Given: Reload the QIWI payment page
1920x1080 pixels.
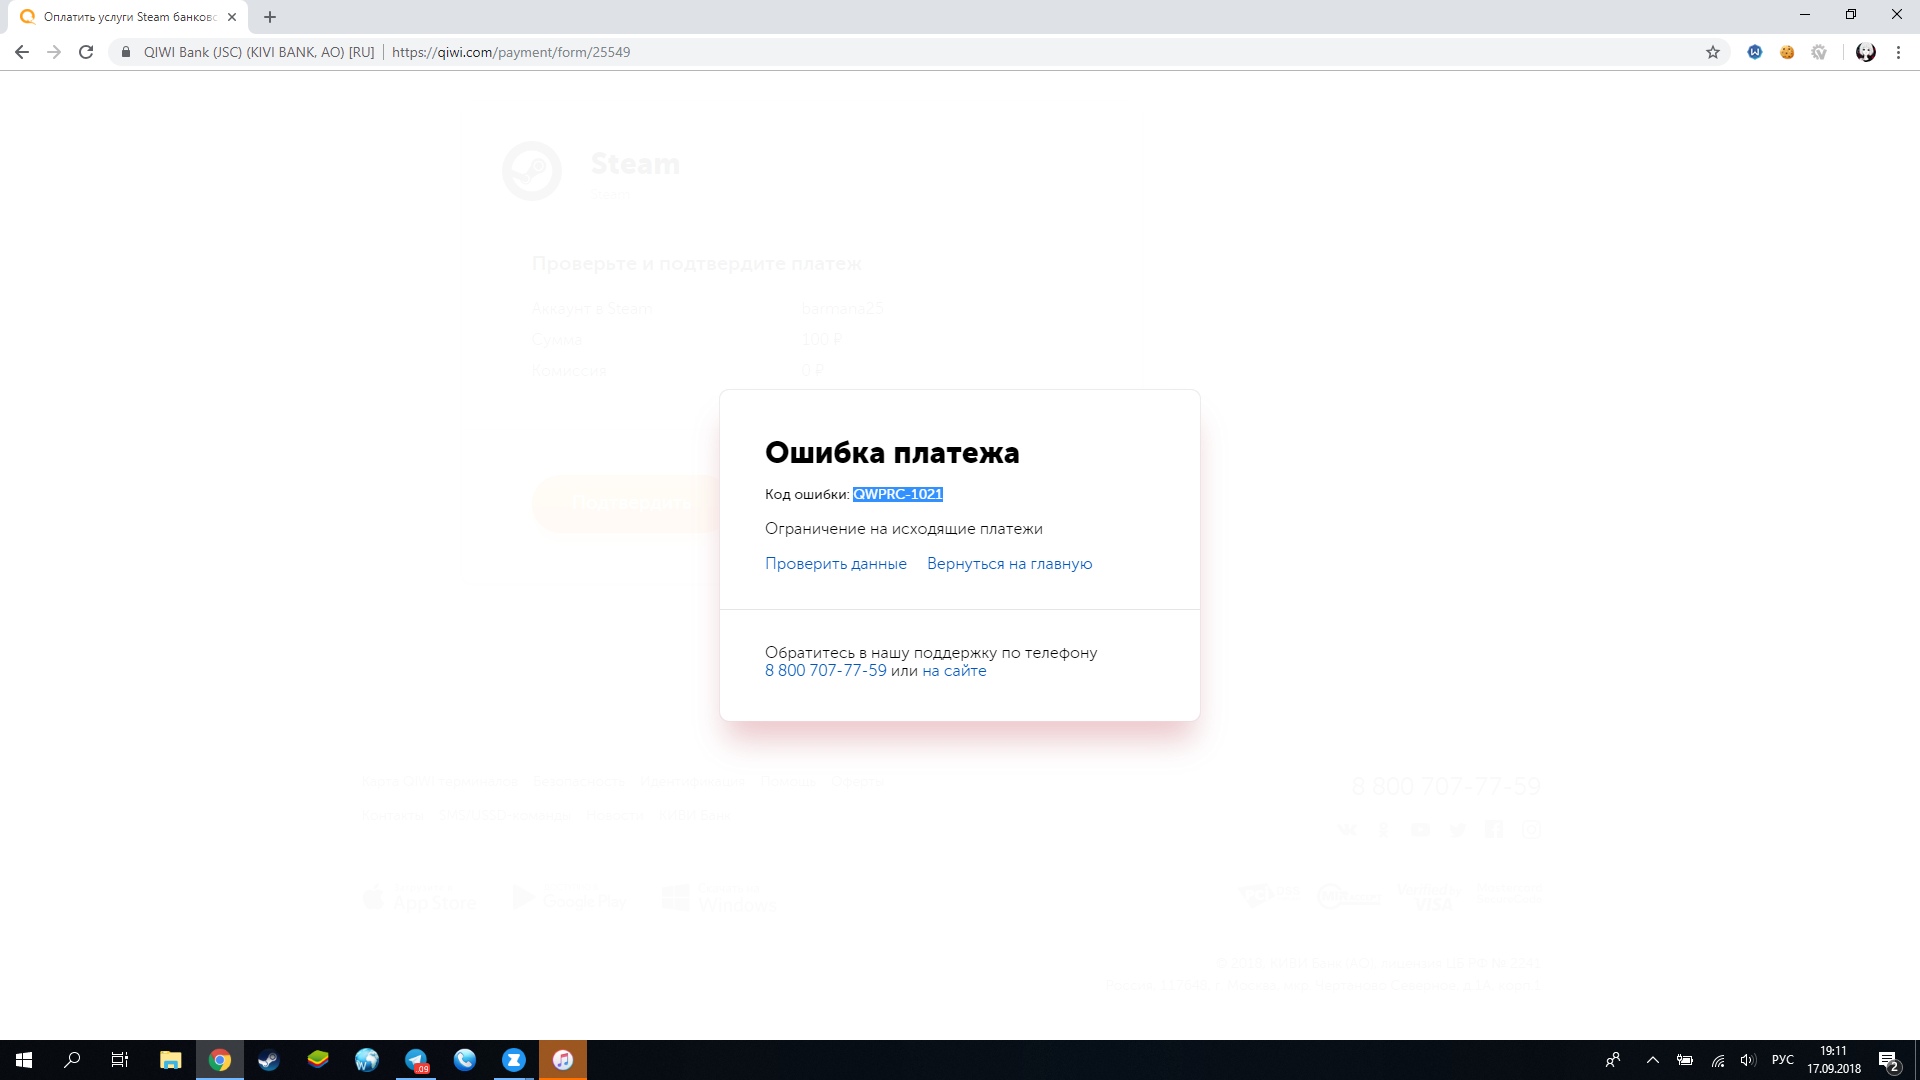Looking at the screenshot, I should [x=86, y=52].
